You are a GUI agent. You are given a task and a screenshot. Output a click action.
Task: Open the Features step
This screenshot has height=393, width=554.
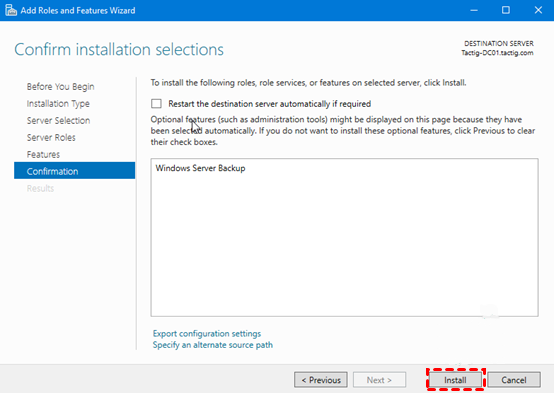pyautogui.click(x=43, y=154)
